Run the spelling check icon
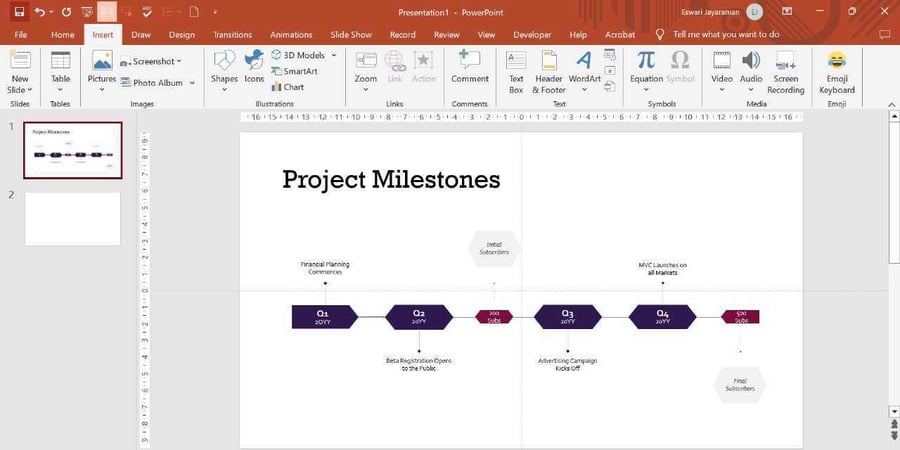Viewport: 900px width, 450px height. tap(147, 11)
